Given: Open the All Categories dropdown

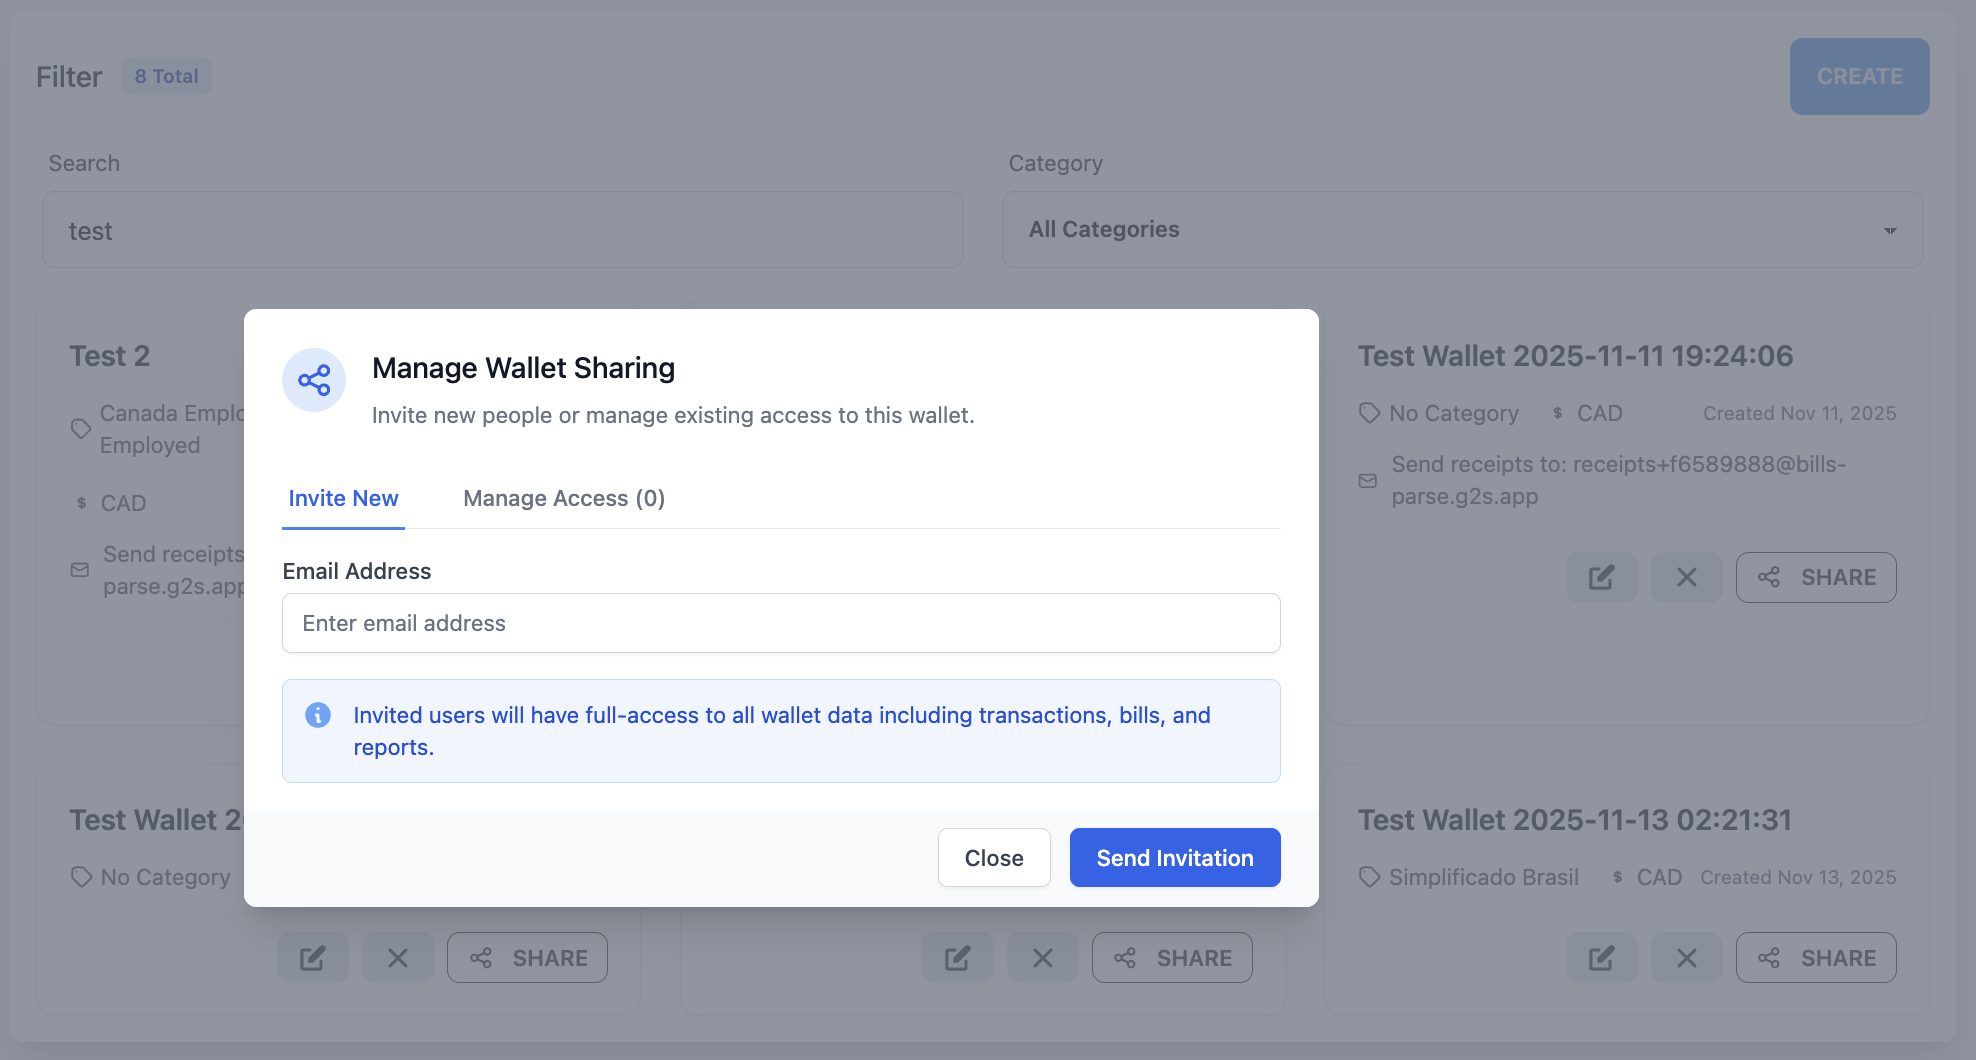Looking at the screenshot, I should tap(1462, 229).
